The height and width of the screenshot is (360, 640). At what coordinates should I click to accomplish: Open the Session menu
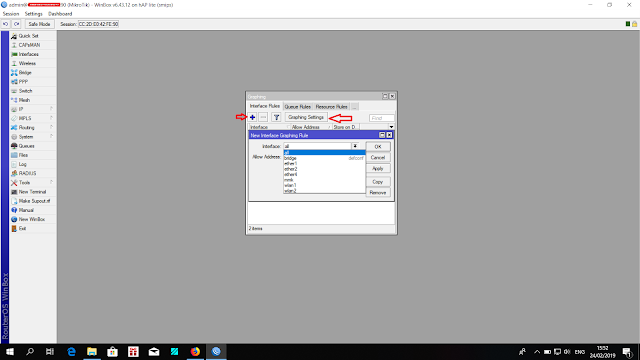point(11,14)
